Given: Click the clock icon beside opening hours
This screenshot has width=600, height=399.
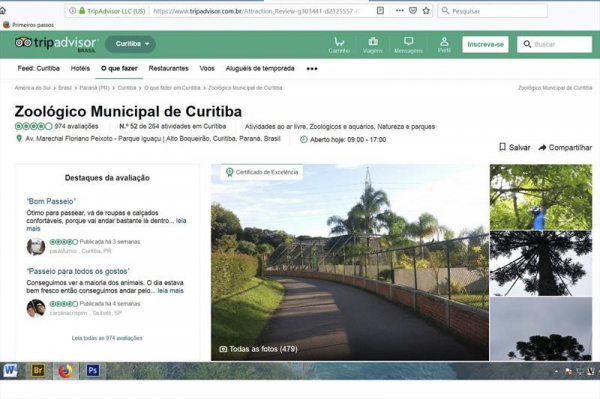Looking at the screenshot, I should tap(303, 140).
